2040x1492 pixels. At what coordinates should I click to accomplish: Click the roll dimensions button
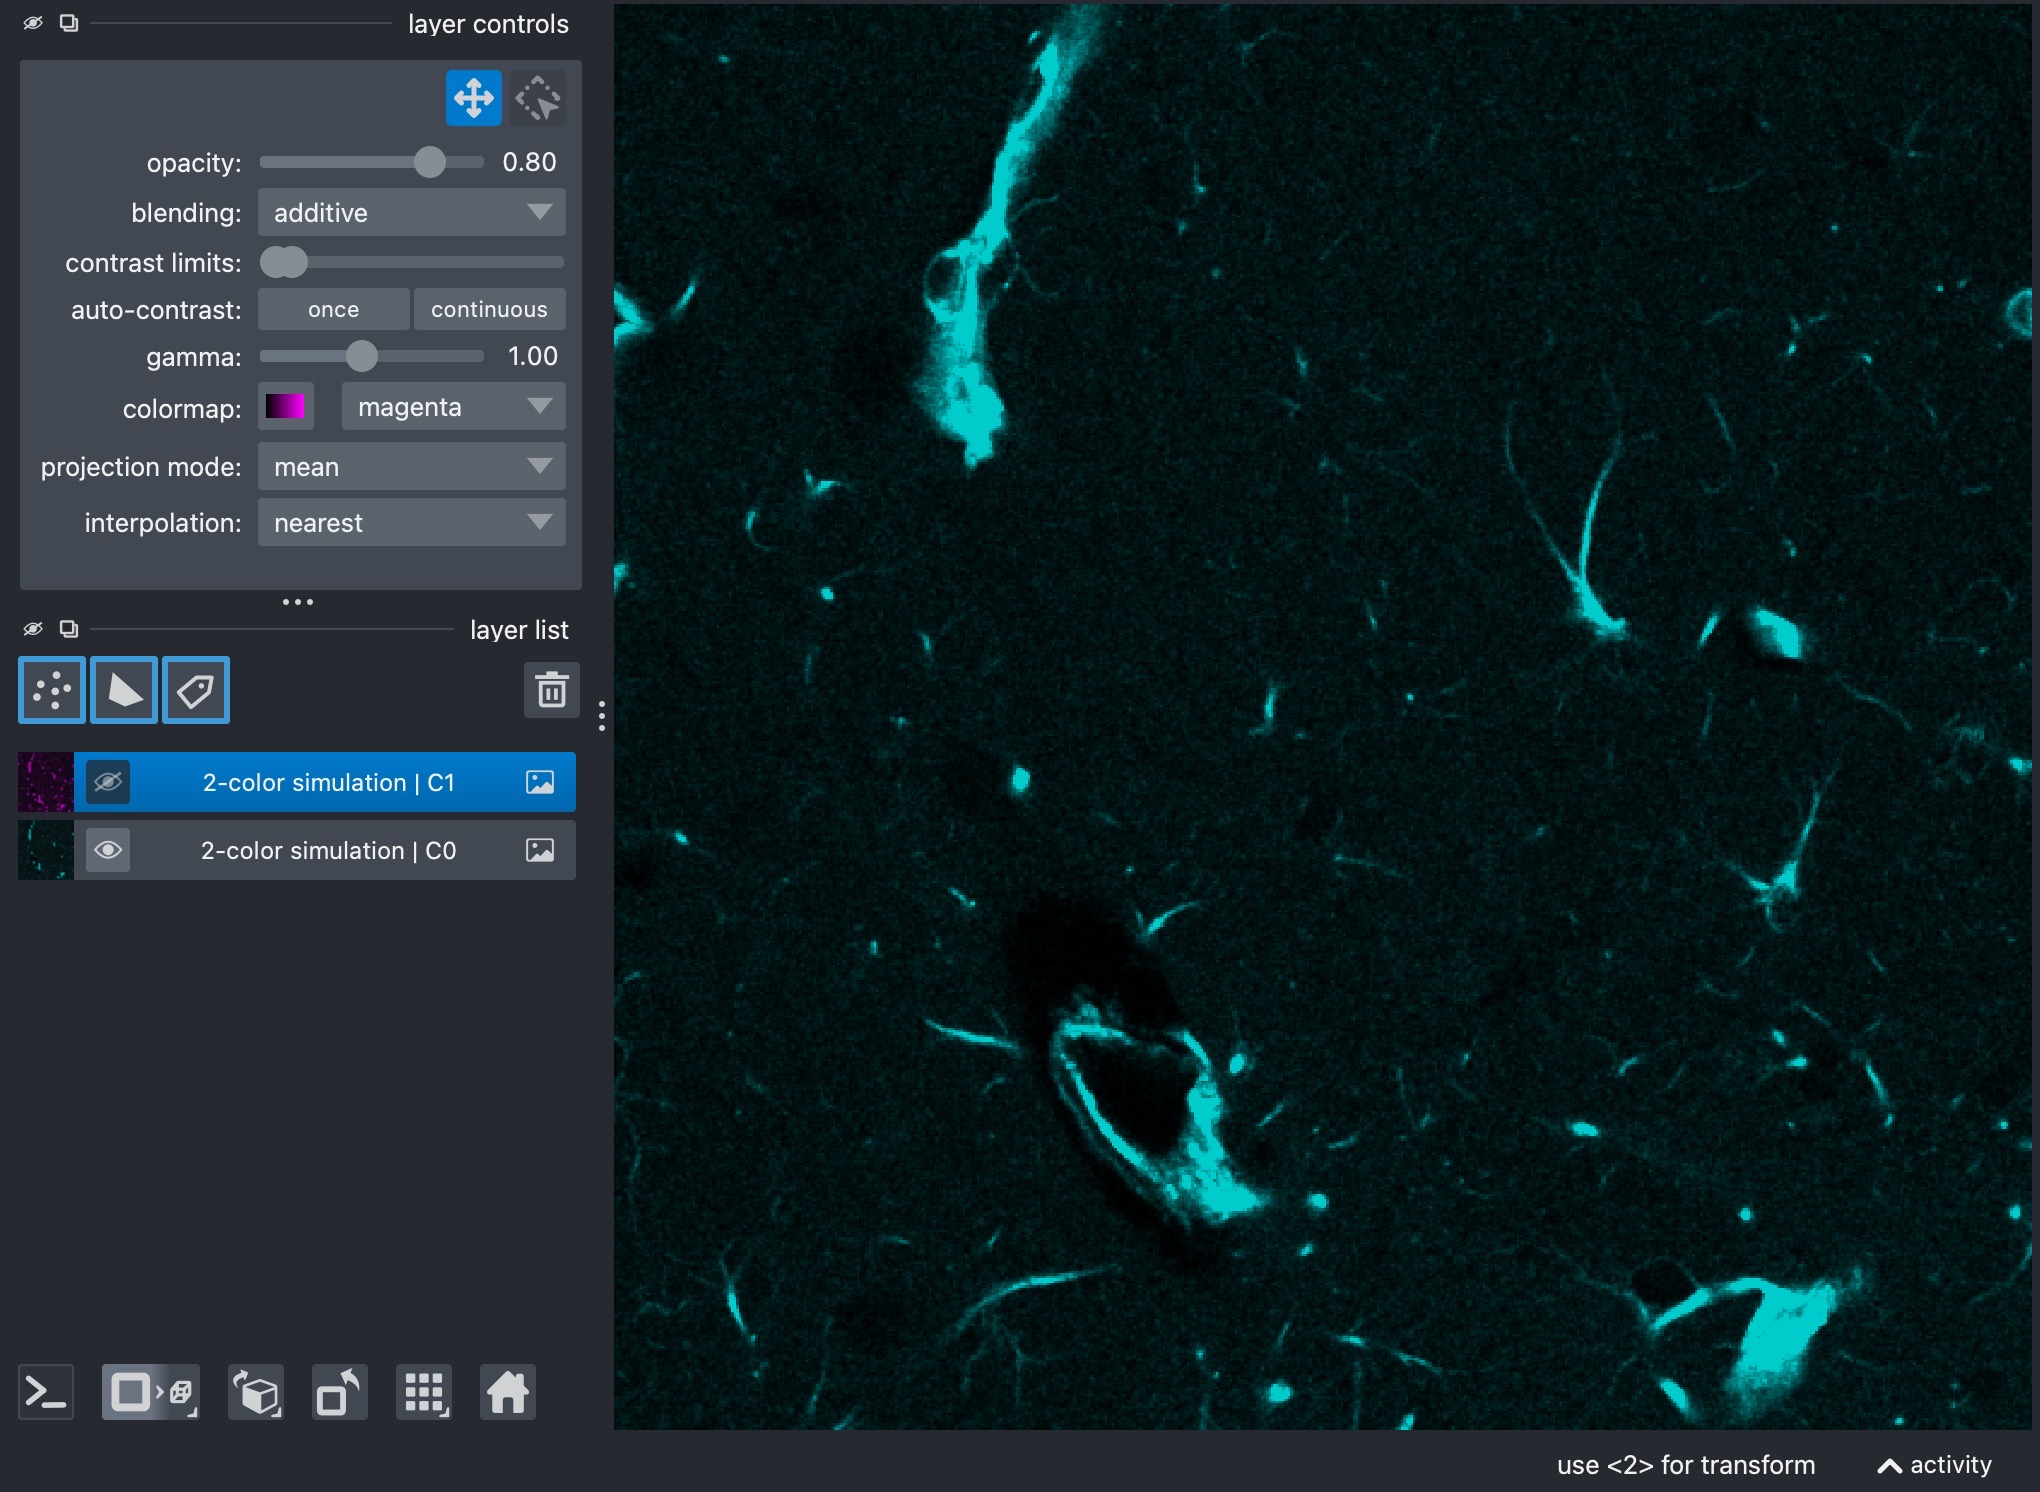tap(256, 1392)
